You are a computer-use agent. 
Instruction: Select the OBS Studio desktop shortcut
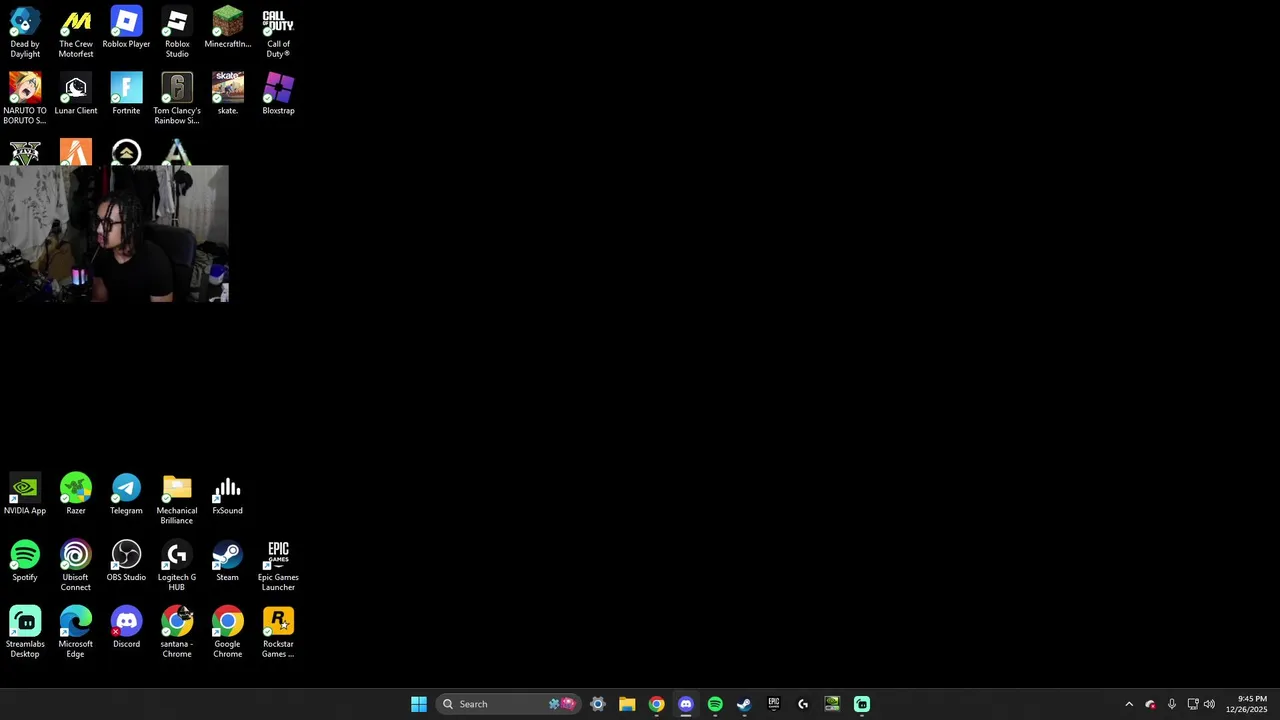126,561
